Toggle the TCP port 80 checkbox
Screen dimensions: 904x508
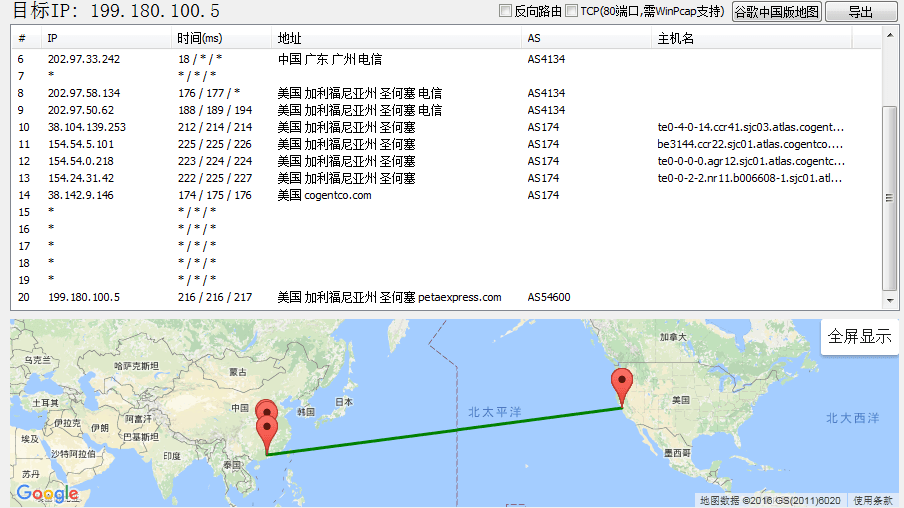(x=572, y=11)
